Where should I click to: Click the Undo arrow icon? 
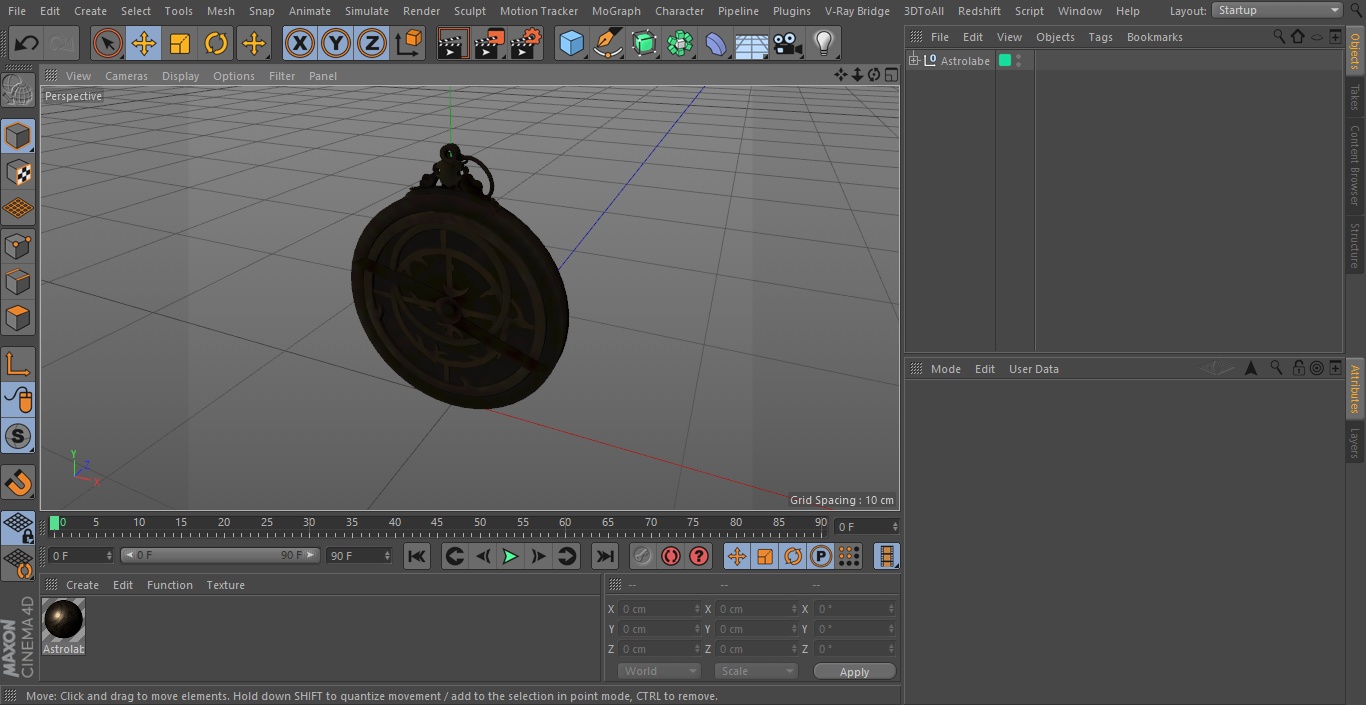[x=27, y=43]
